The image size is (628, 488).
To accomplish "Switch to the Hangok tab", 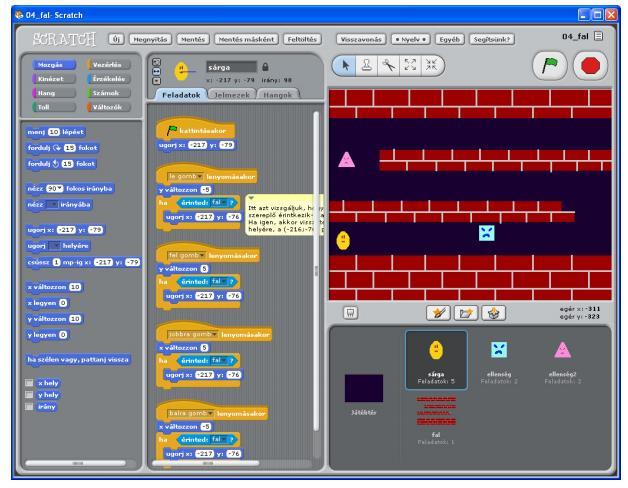I will [278, 95].
